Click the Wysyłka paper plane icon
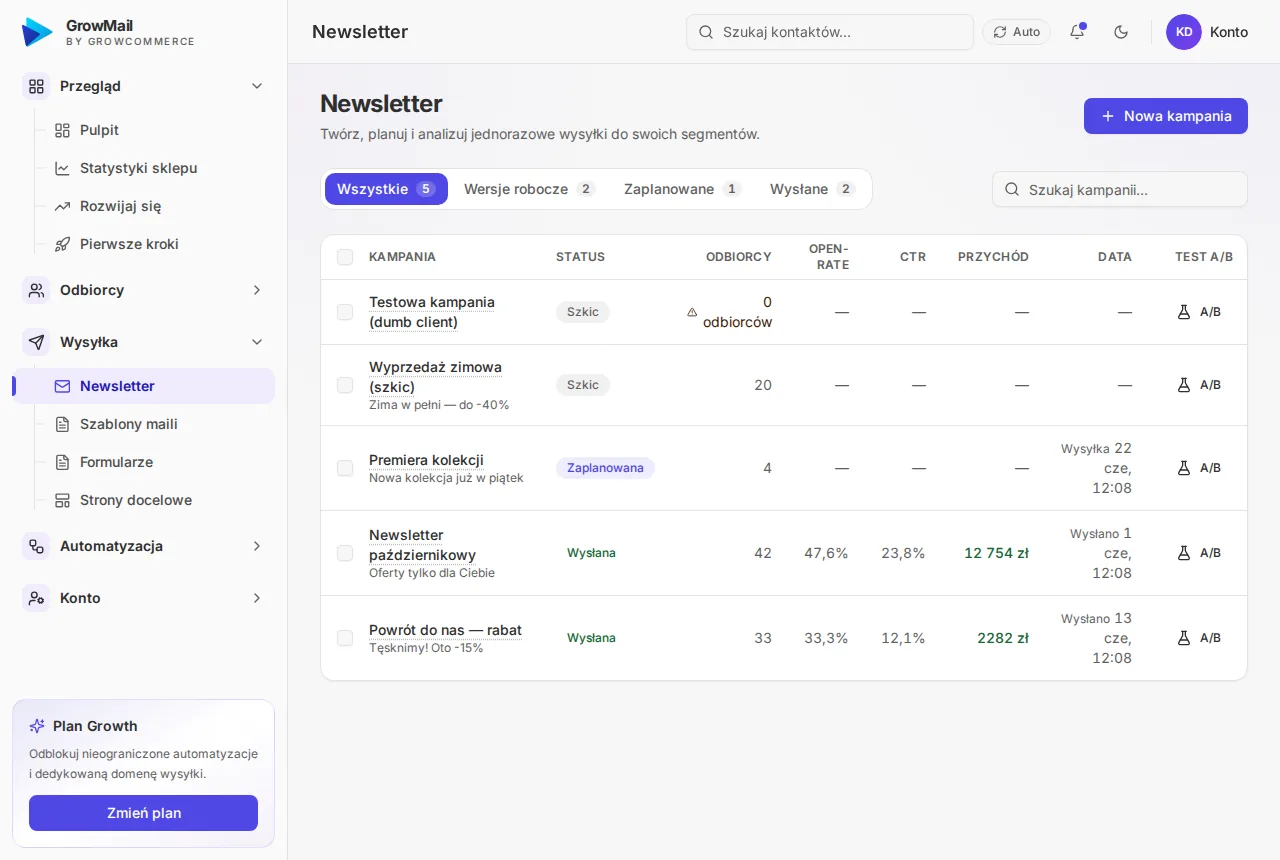The image size is (1280, 860). click(36, 342)
